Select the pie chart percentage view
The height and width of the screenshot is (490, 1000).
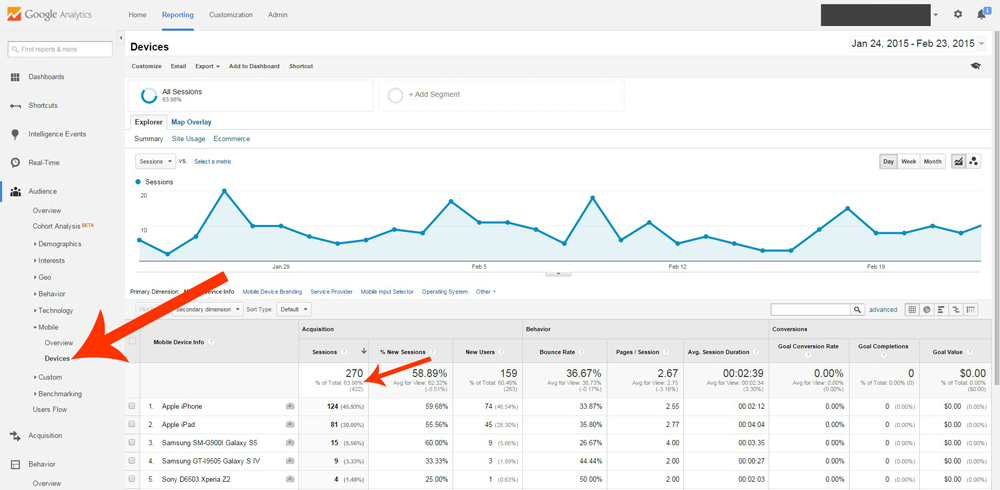[x=927, y=310]
